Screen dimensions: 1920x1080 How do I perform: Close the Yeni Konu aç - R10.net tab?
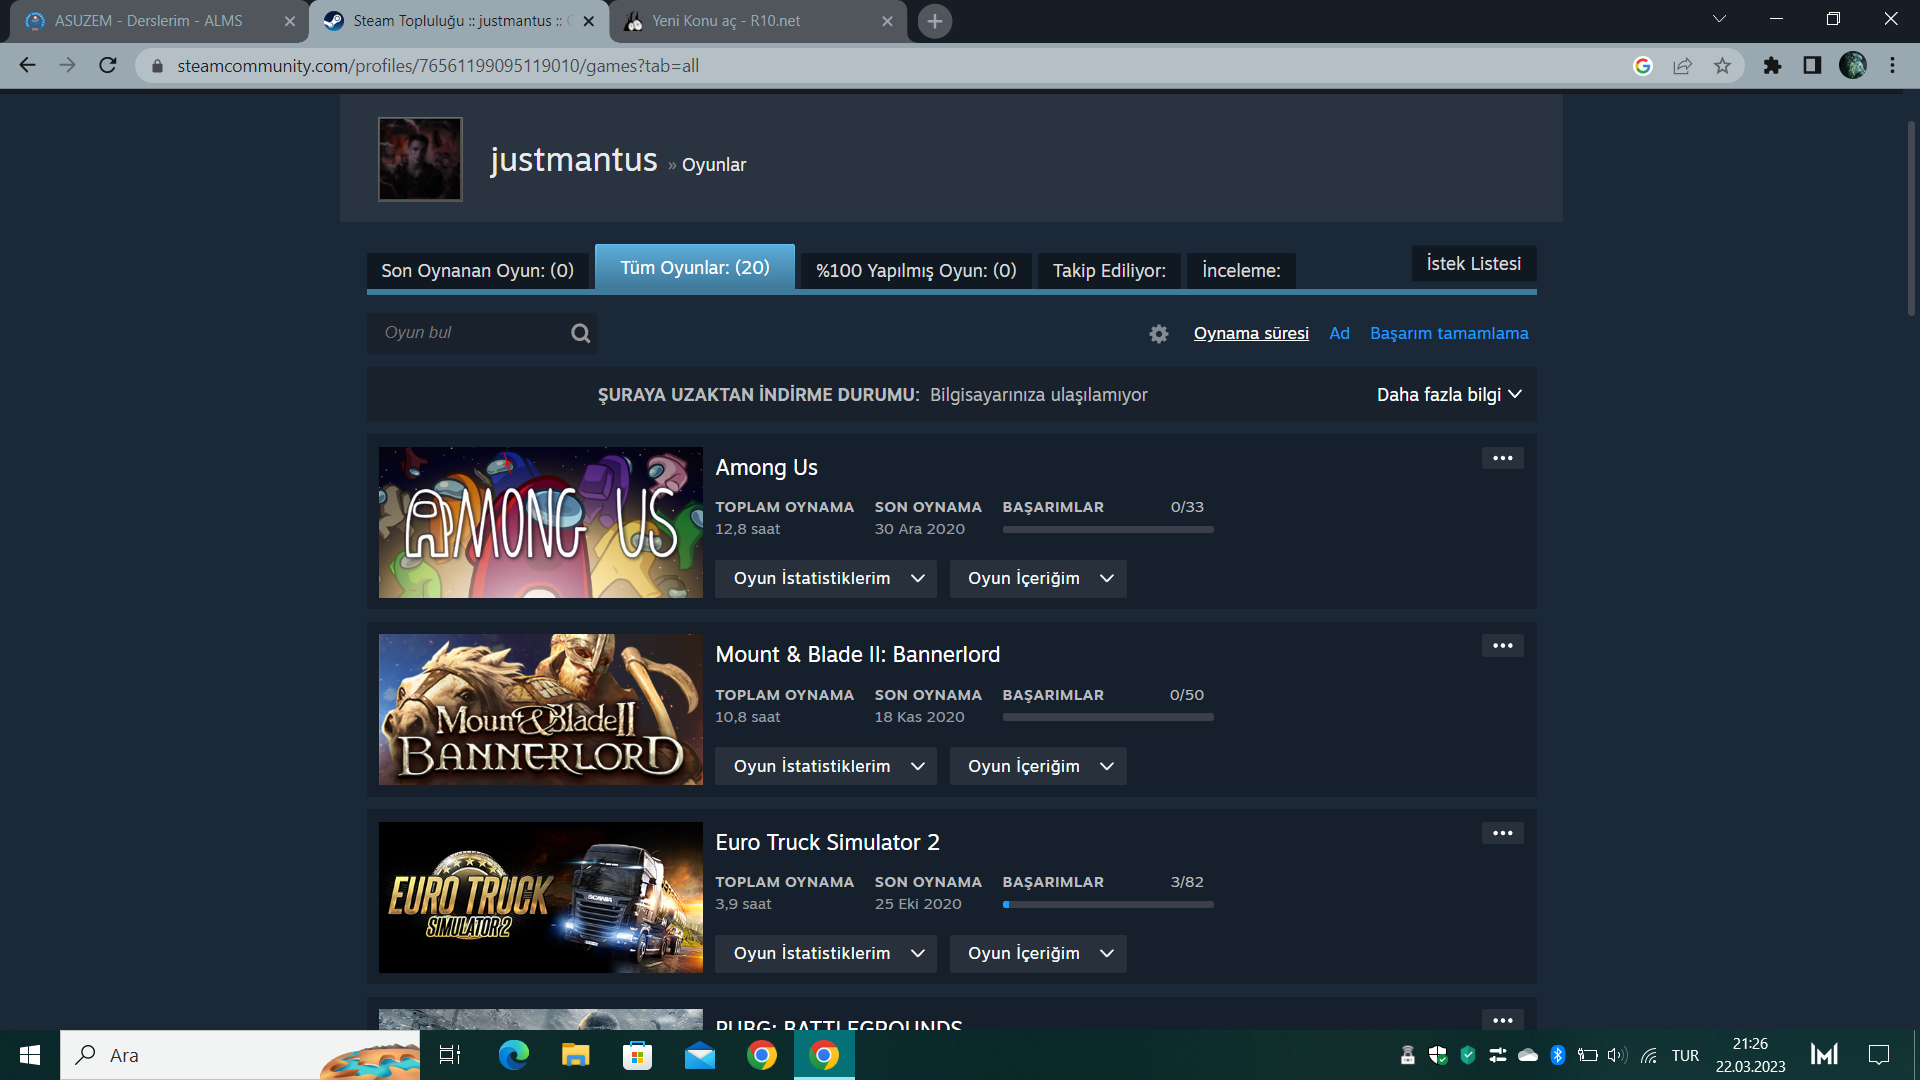(887, 21)
